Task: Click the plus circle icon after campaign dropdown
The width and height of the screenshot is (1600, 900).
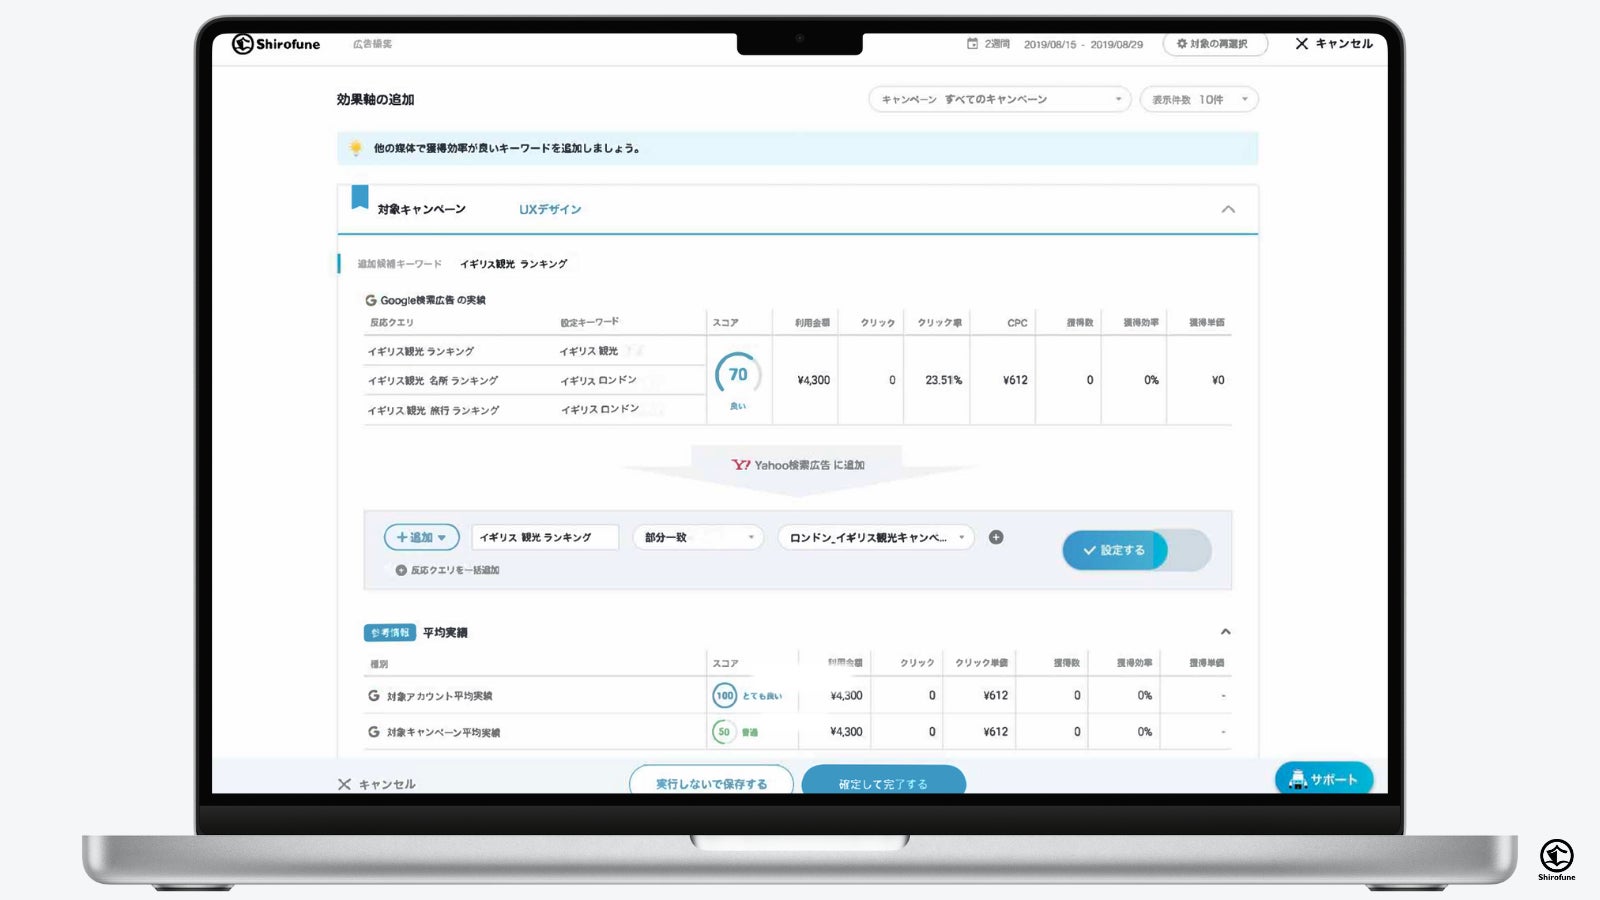Action: click(x=996, y=537)
